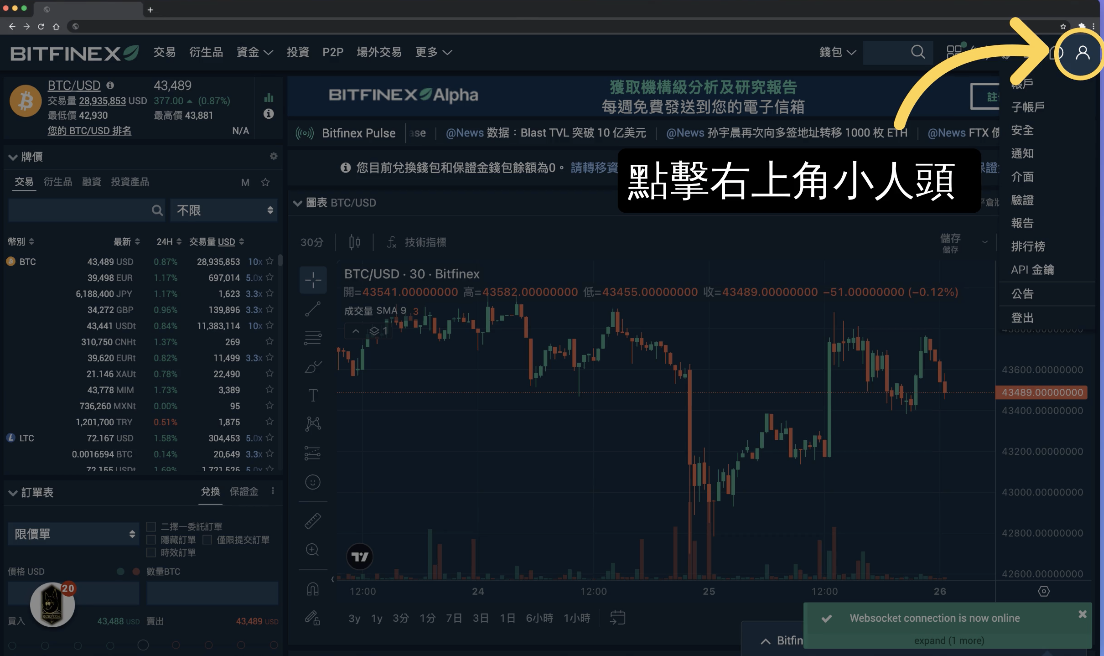Image resolution: width=1104 pixels, height=656 pixels.
Task: Select API 金鑰 in the user menu
Action: click(x=1032, y=270)
